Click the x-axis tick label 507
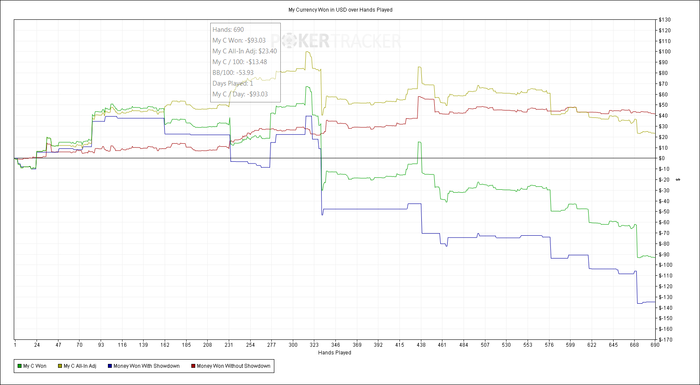Image resolution: width=700 pixels, height=385 pixels. 485,345
